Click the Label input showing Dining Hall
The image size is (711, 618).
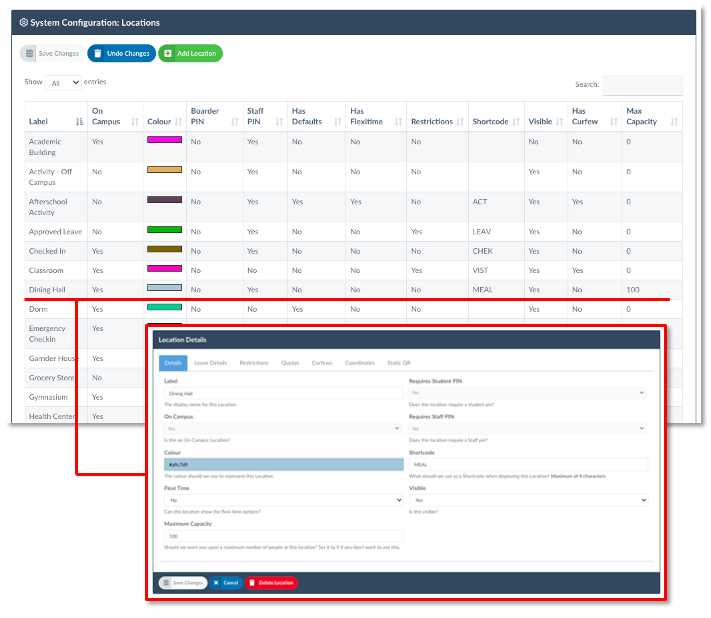(283, 393)
